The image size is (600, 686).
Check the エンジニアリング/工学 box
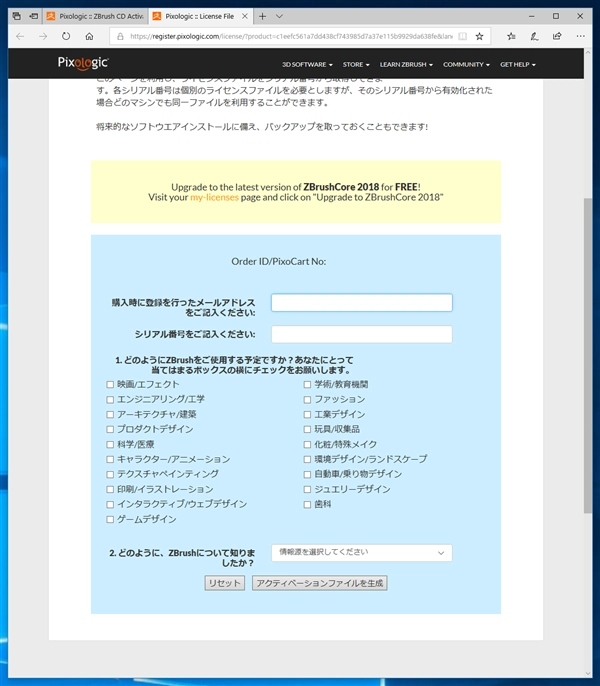tap(110, 400)
